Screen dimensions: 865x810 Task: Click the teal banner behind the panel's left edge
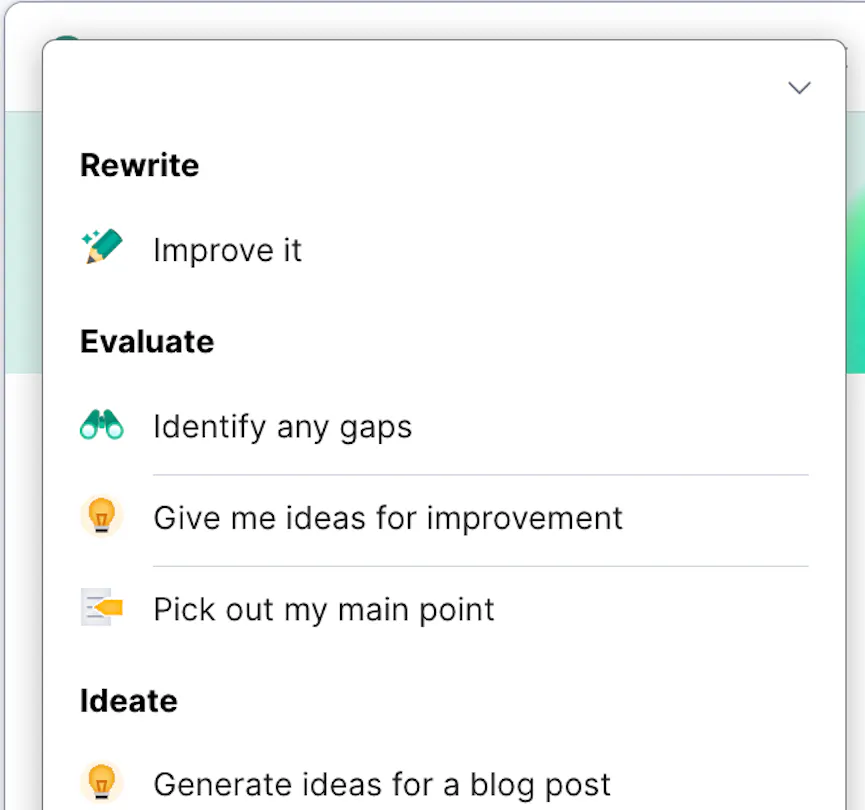(23, 242)
